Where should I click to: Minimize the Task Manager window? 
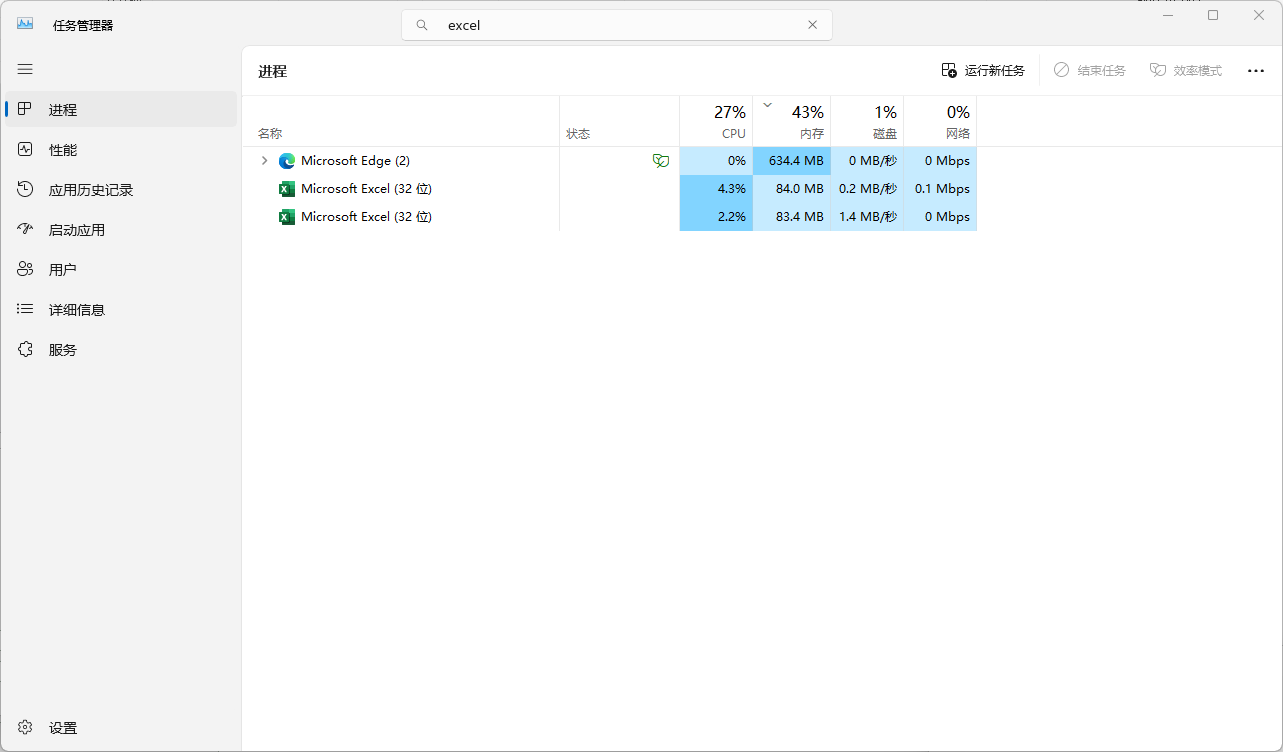pos(1167,15)
